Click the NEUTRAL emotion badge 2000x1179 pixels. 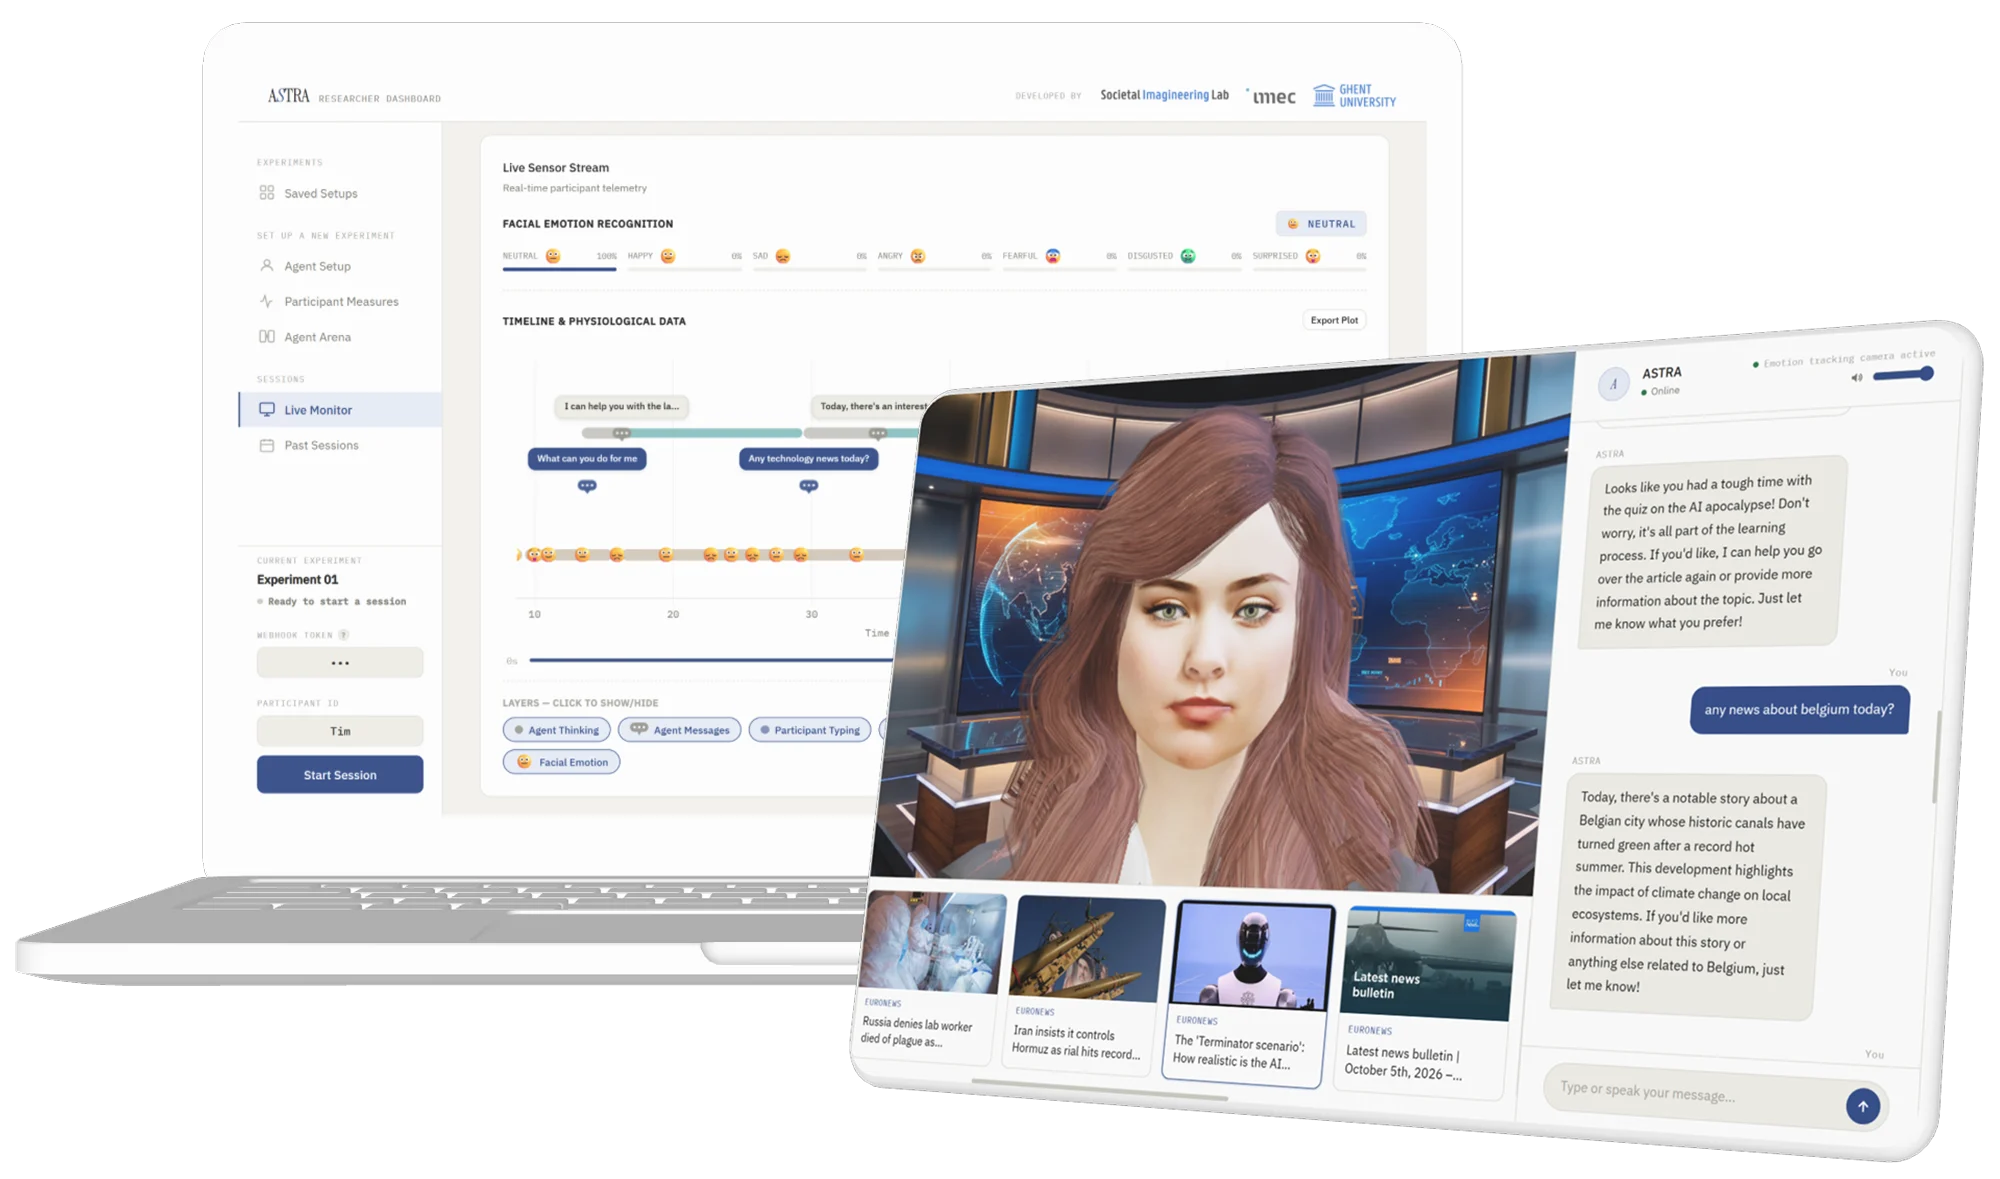click(x=1321, y=224)
